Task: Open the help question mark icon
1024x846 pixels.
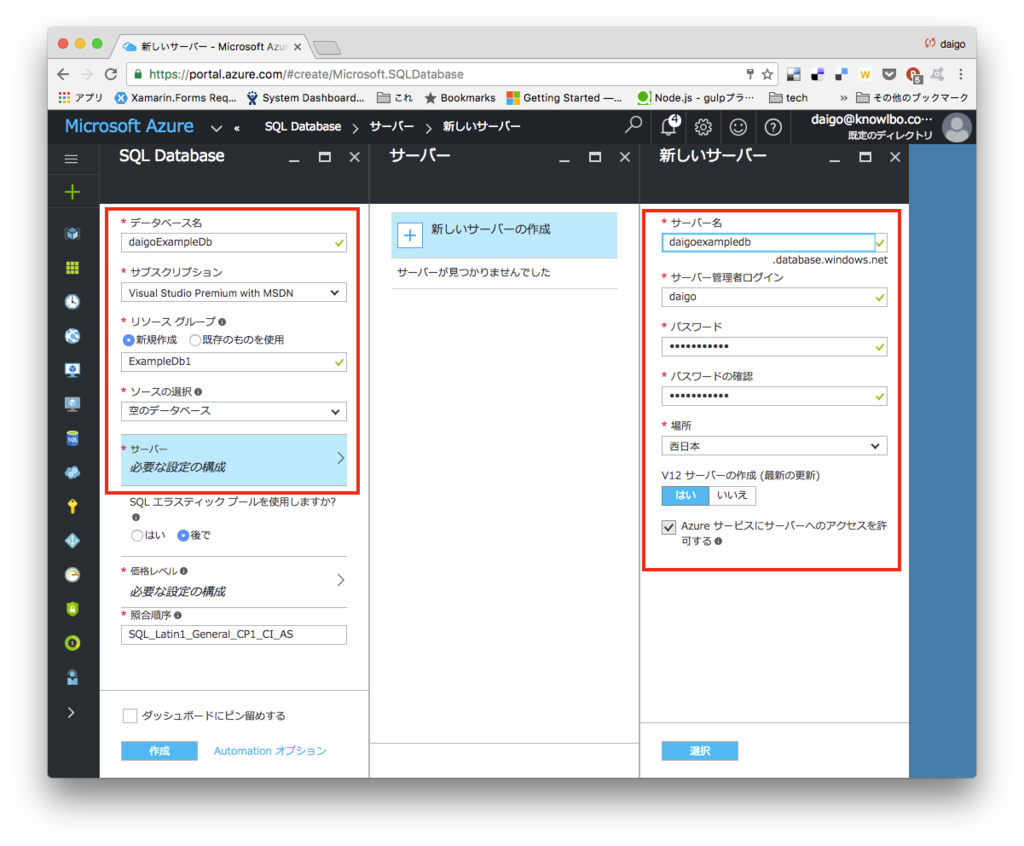Action: [x=773, y=127]
